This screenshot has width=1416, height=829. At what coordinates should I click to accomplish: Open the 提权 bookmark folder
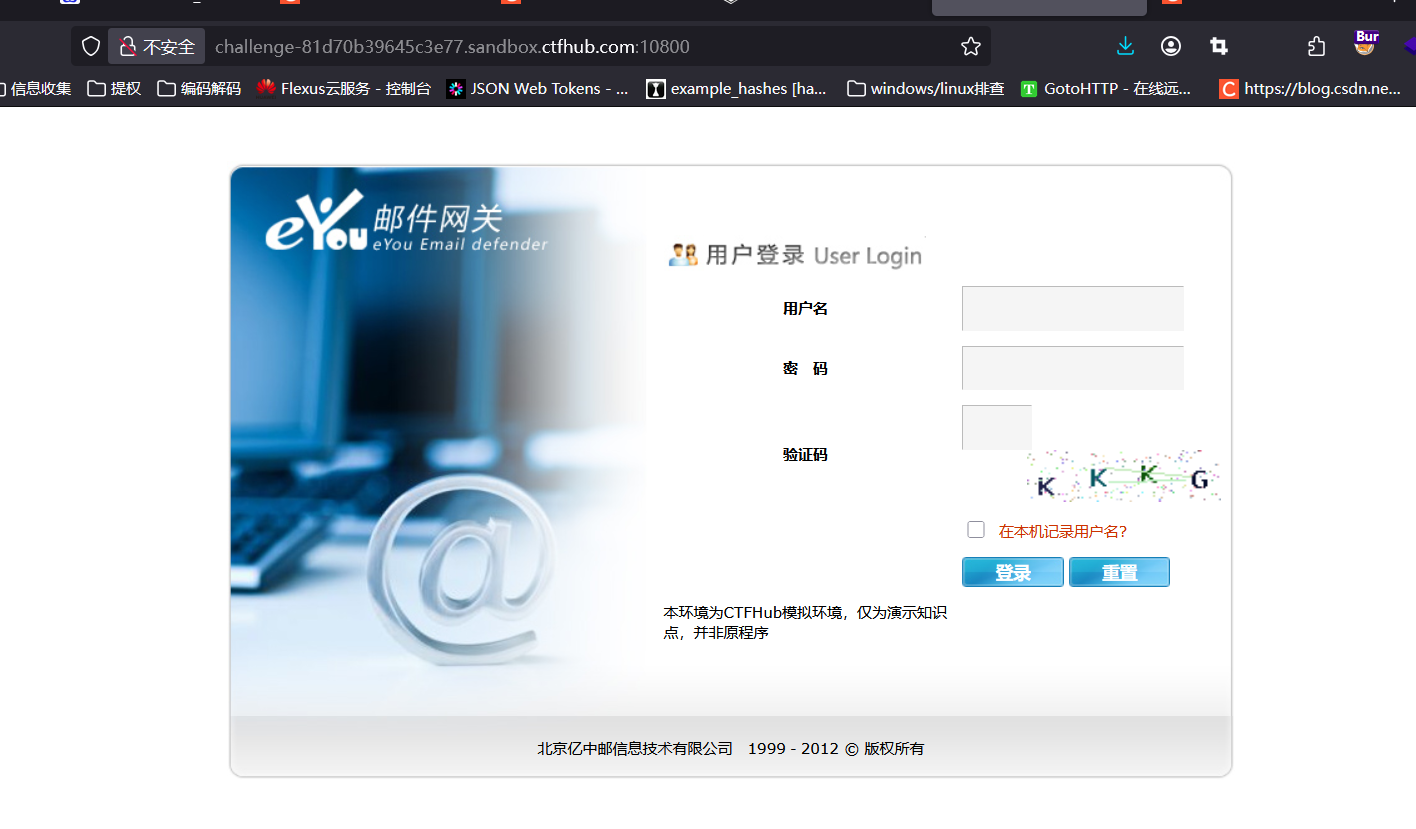(x=114, y=89)
